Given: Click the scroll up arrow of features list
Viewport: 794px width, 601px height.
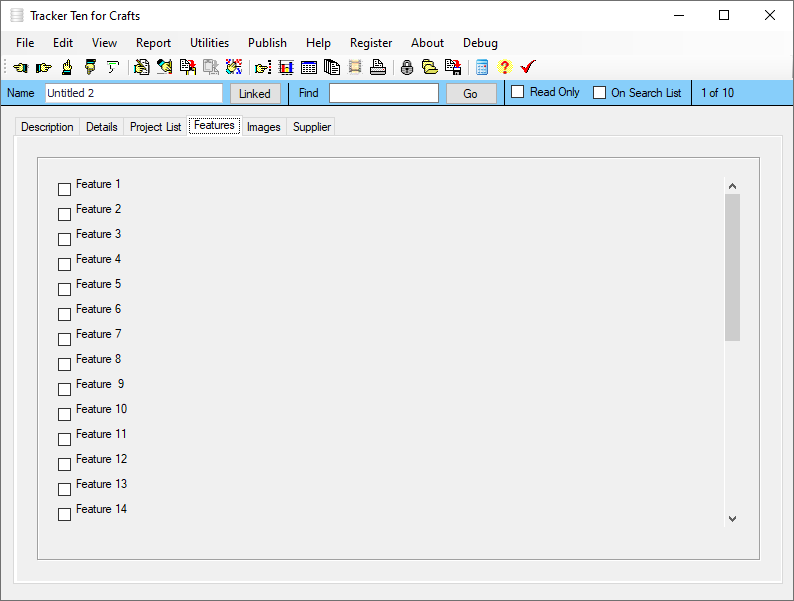Looking at the screenshot, I should [732, 186].
